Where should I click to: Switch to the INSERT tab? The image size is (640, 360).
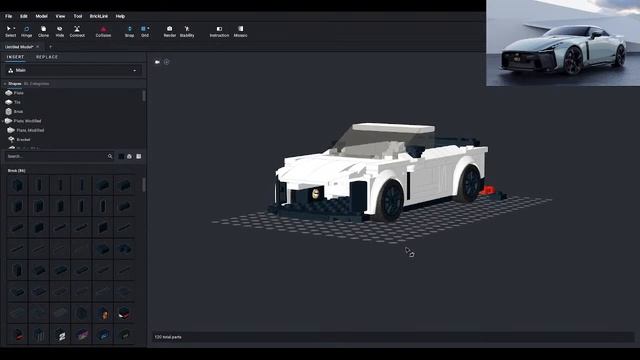[x=16, y=57]
